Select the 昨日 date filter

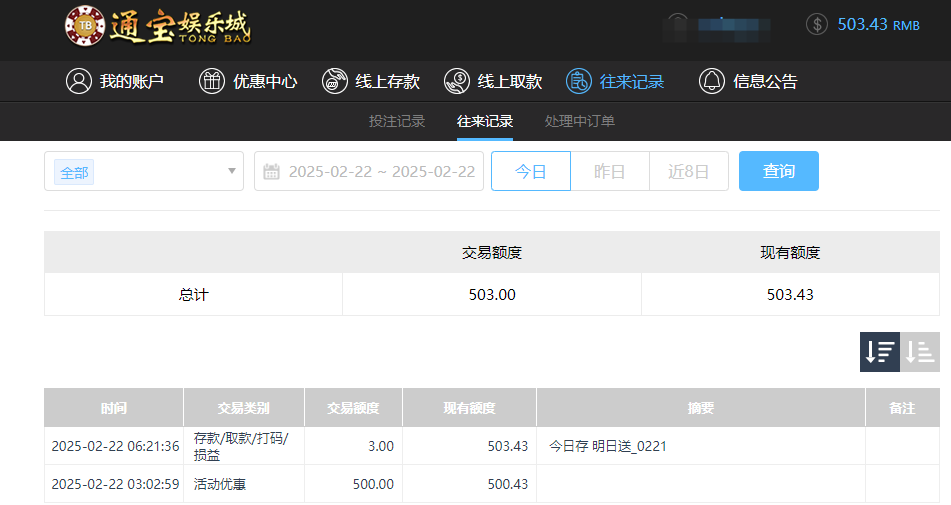pos(610,171)
